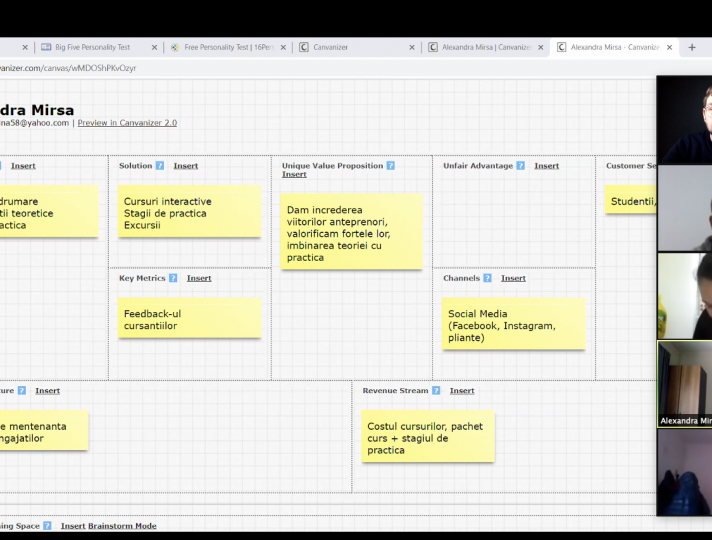Open a new browser tab with plus button
This screenshot has width=712, height=540.
[x=692, y=47]
